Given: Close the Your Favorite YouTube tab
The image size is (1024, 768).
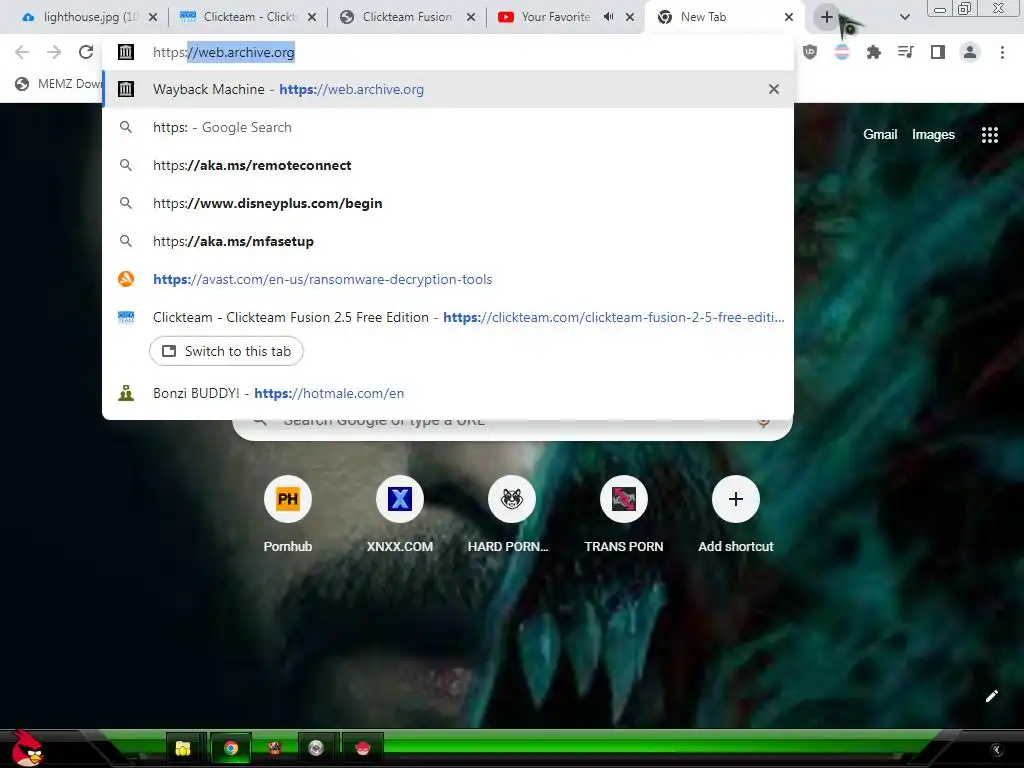Looking at the screenshot, I should 630,17.
